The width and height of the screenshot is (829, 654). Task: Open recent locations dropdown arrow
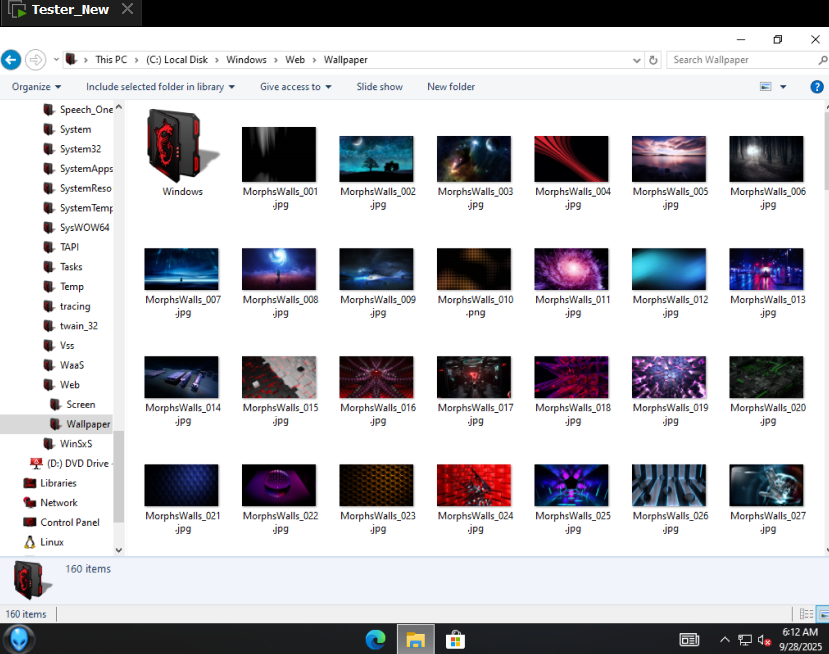(x=56, y=60)
